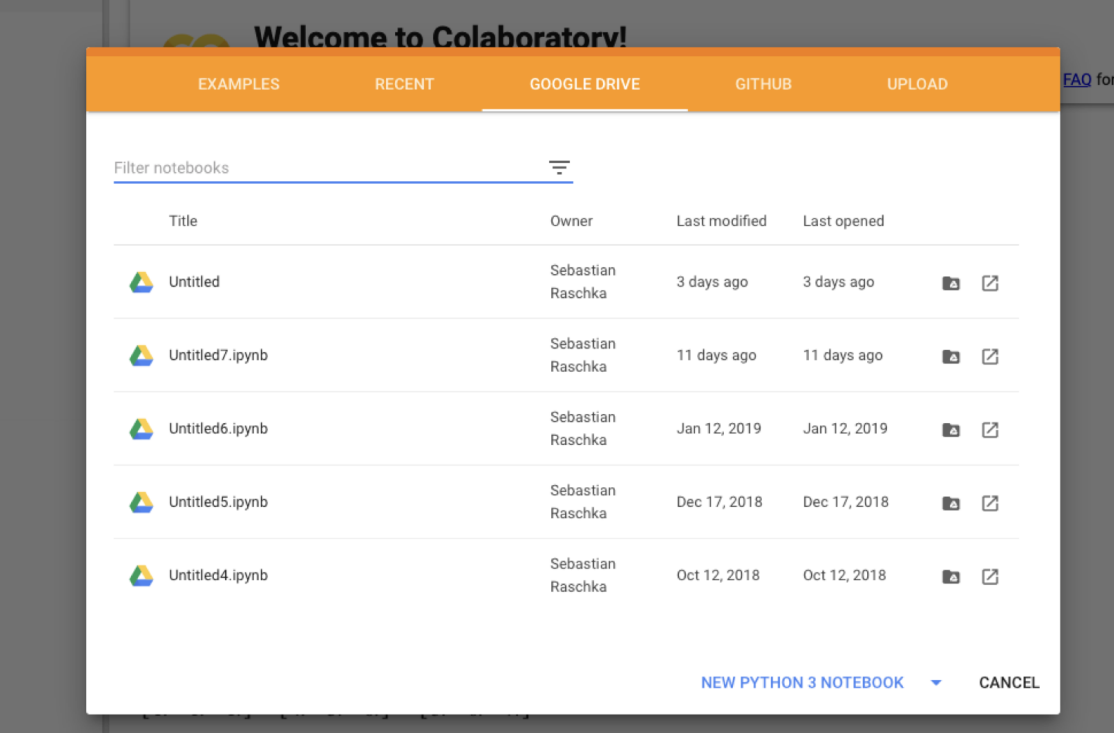Open Untitled6.ipynb in new tab icon
The width and height of the screenshot is (1114, 733).
pos(990,430)
